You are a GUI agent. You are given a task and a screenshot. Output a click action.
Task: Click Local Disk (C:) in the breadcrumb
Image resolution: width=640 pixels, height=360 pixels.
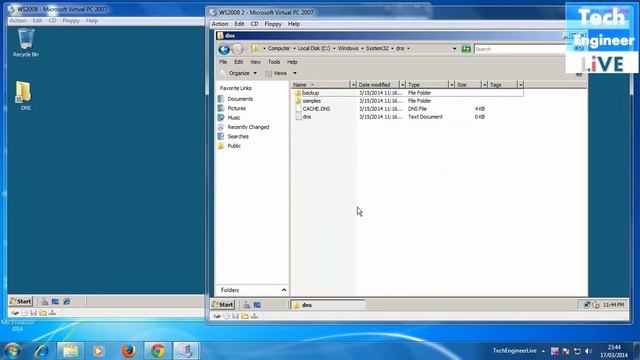coord(313,49)
